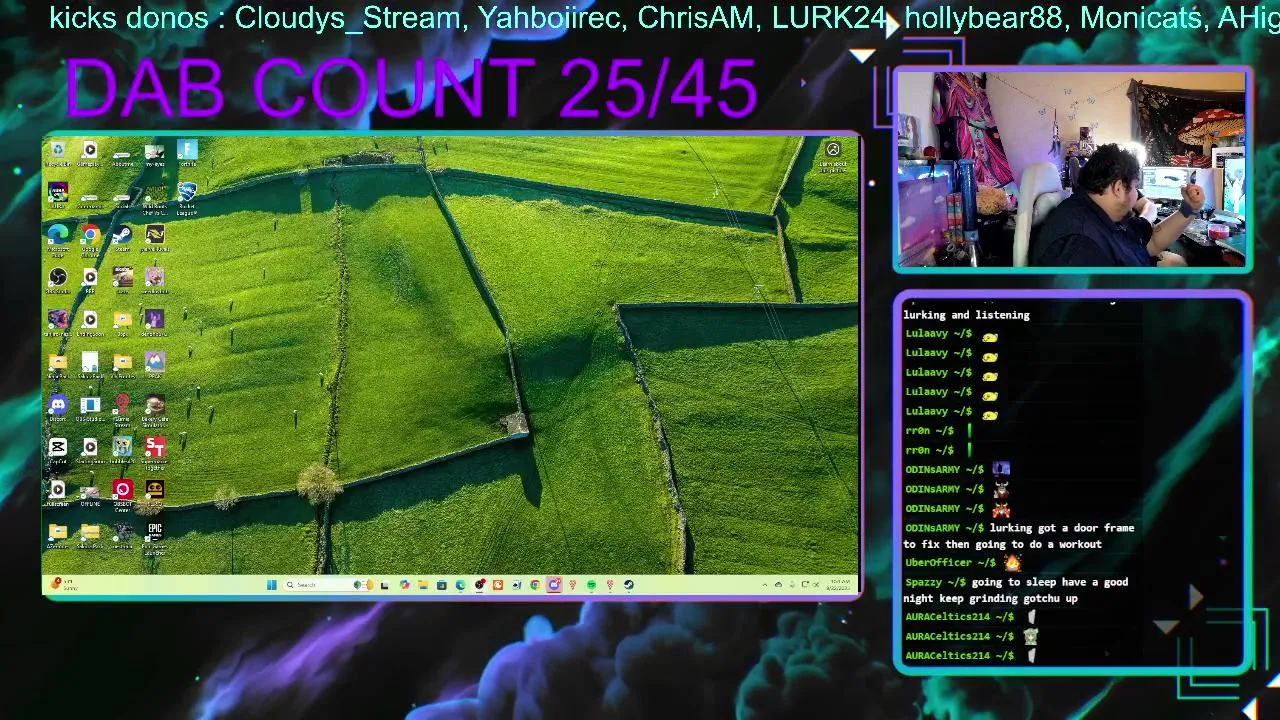Screen dimensions: 1280x720
Task: Click the DAB COUNT 25/45 text
Action: (412, 88)
